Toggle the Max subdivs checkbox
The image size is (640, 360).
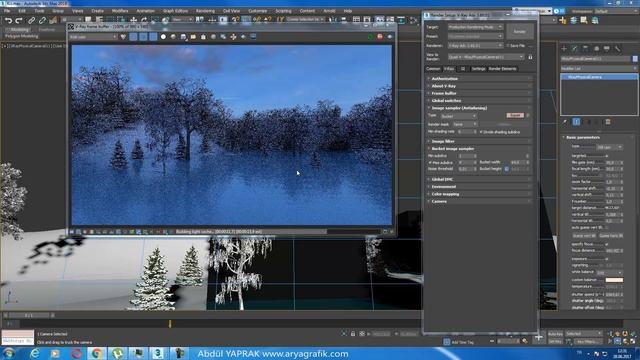(x=430, y=162)
